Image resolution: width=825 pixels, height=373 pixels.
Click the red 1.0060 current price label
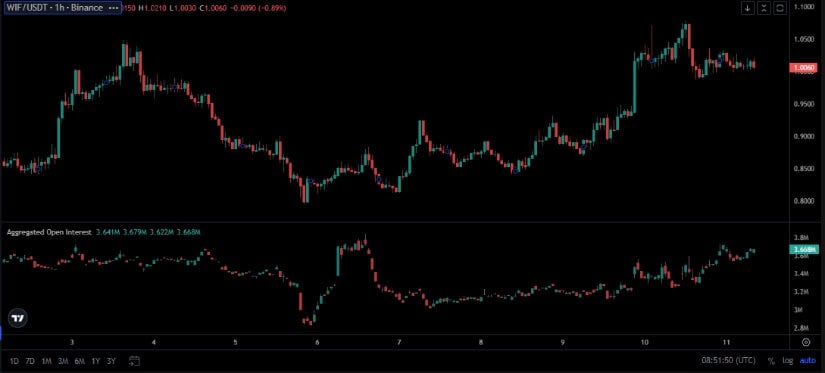tap(803, 67)
